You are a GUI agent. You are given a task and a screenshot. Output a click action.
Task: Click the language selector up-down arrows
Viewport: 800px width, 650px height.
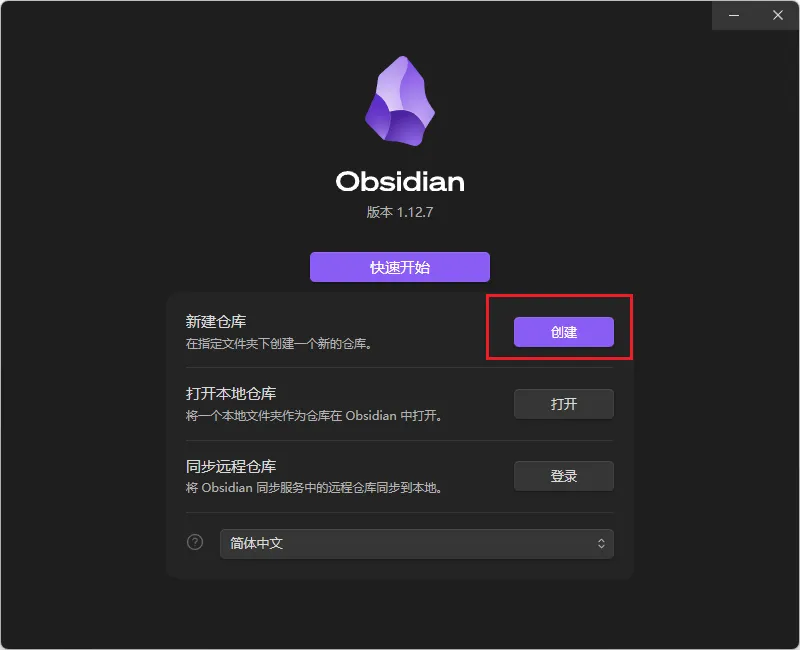[x=601, y=543]
